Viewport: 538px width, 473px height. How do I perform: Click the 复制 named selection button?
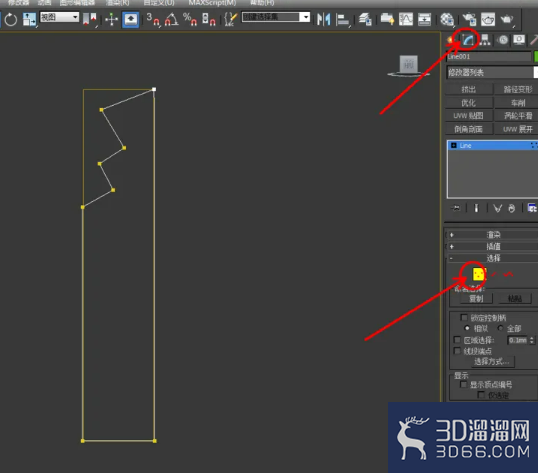pos(476,298)
